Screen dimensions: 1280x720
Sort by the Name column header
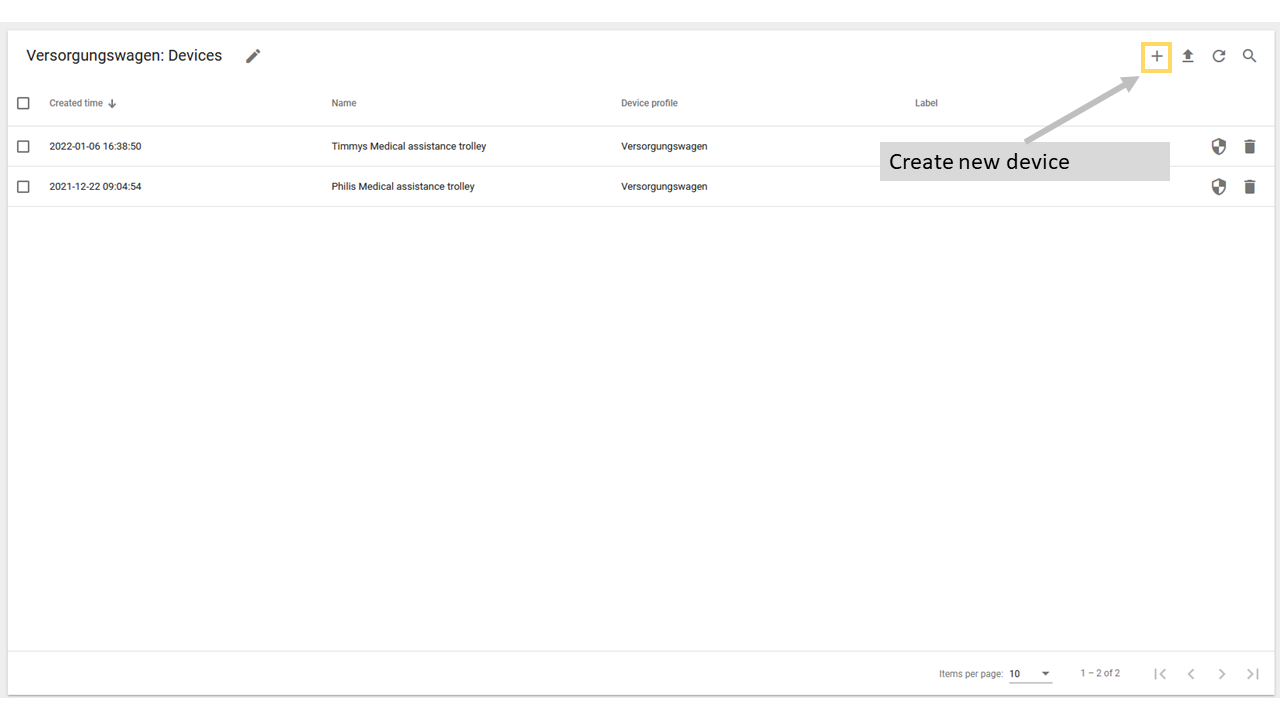(x=344, y=103)
